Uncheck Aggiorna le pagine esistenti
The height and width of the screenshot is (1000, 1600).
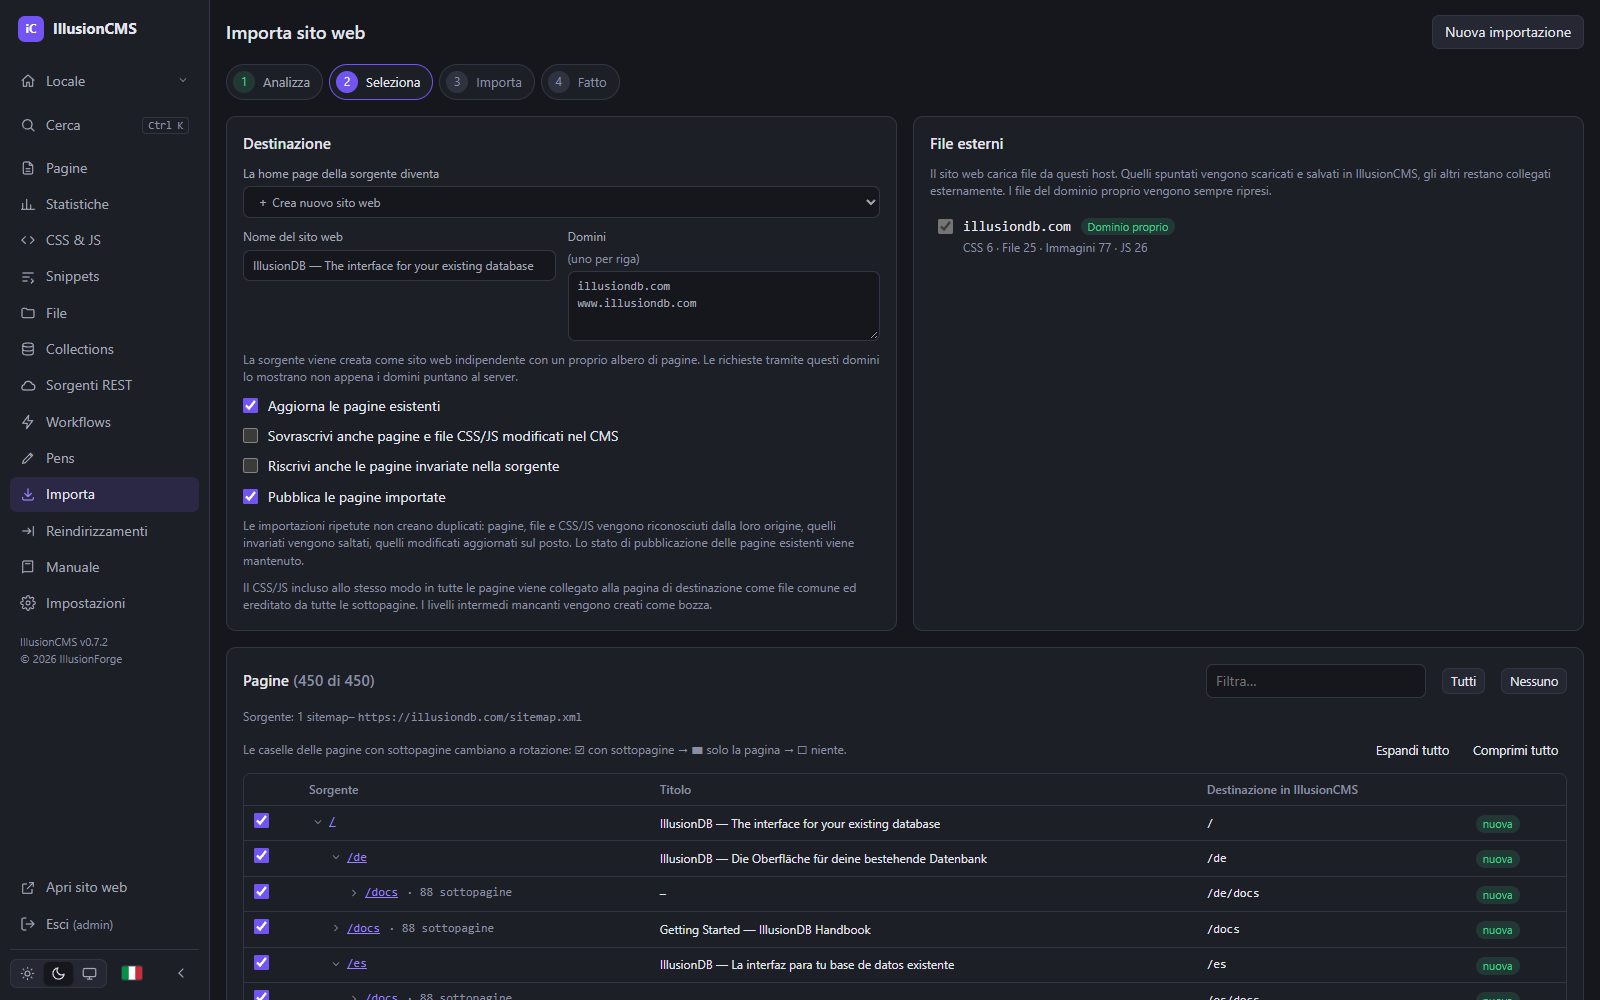pos(251,406)
